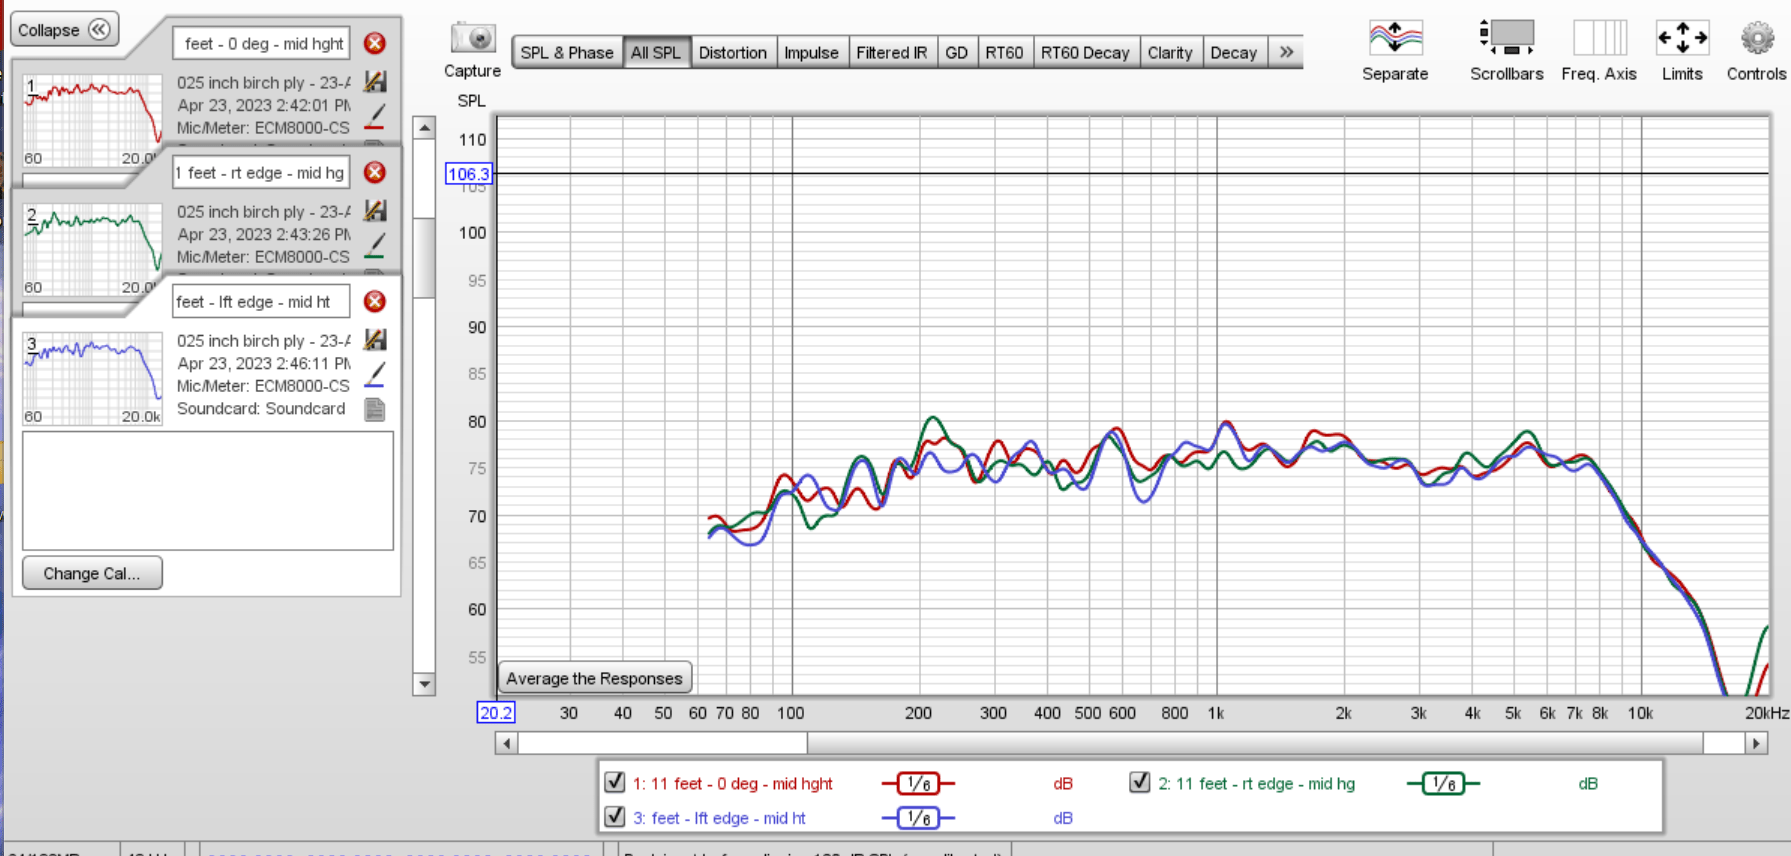1791x856 pixels.
Task: Show more graph tabs with the » arrow
Action: tap(1286, 52)
